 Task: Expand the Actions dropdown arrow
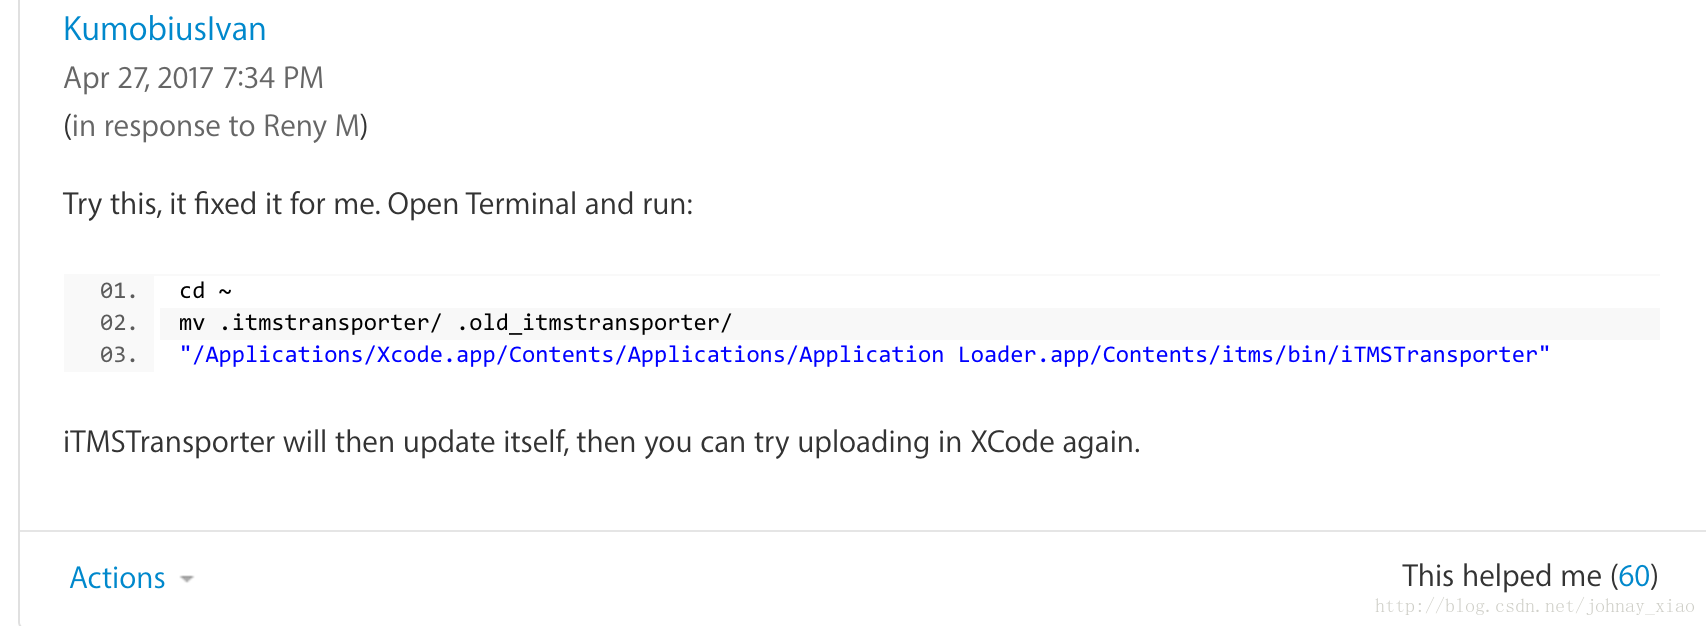[x=186, y=579]
